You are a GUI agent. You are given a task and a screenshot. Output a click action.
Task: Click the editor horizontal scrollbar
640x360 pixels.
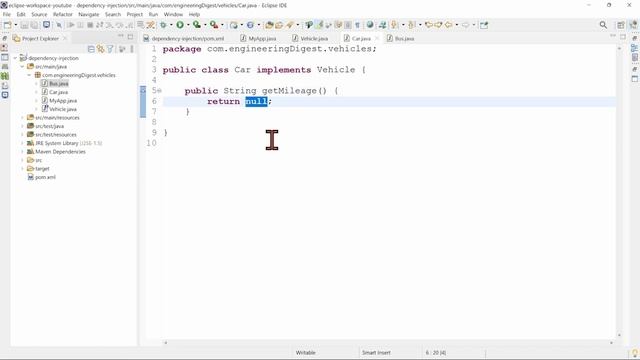tap(388, 343)
